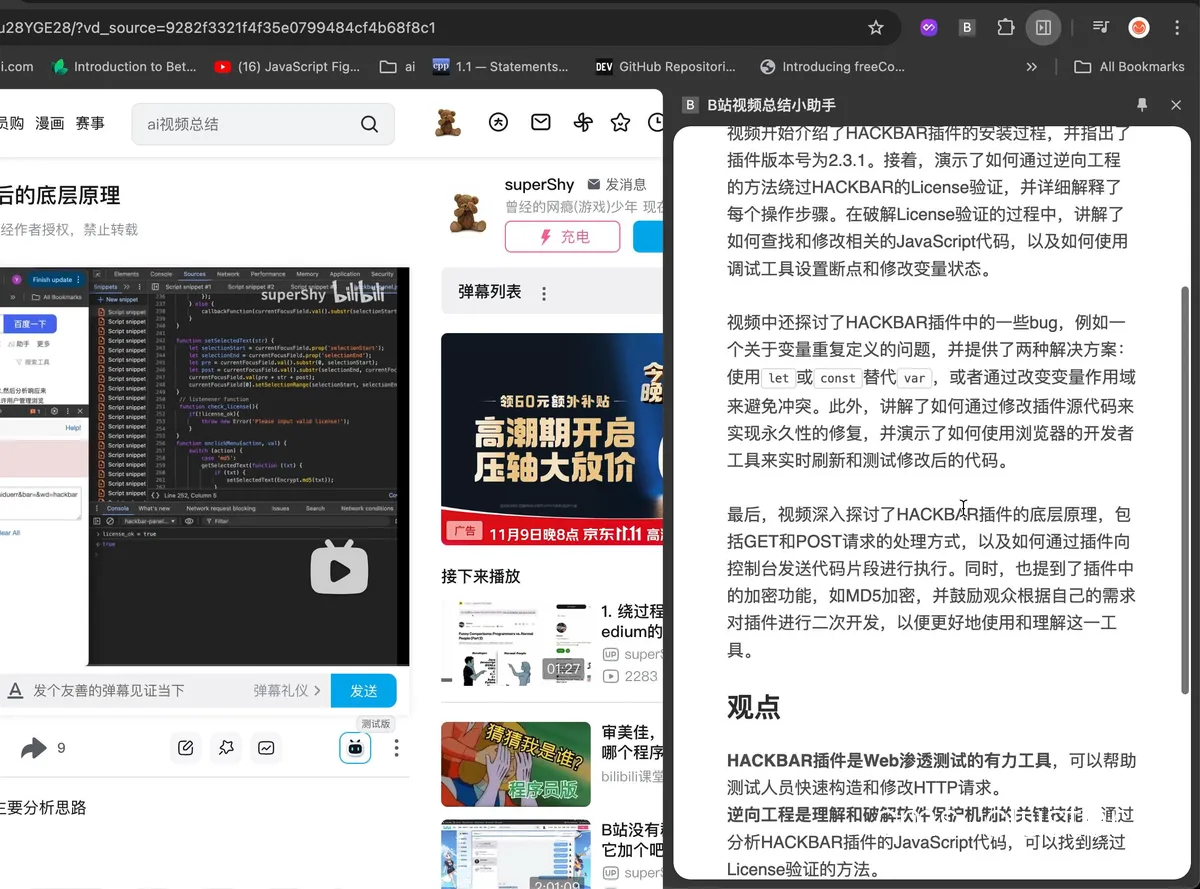The width and height of the screenshot is (1200, 889).
Task: Open the '猜猜我是谁?' video thumbnail
Action: 516,764
